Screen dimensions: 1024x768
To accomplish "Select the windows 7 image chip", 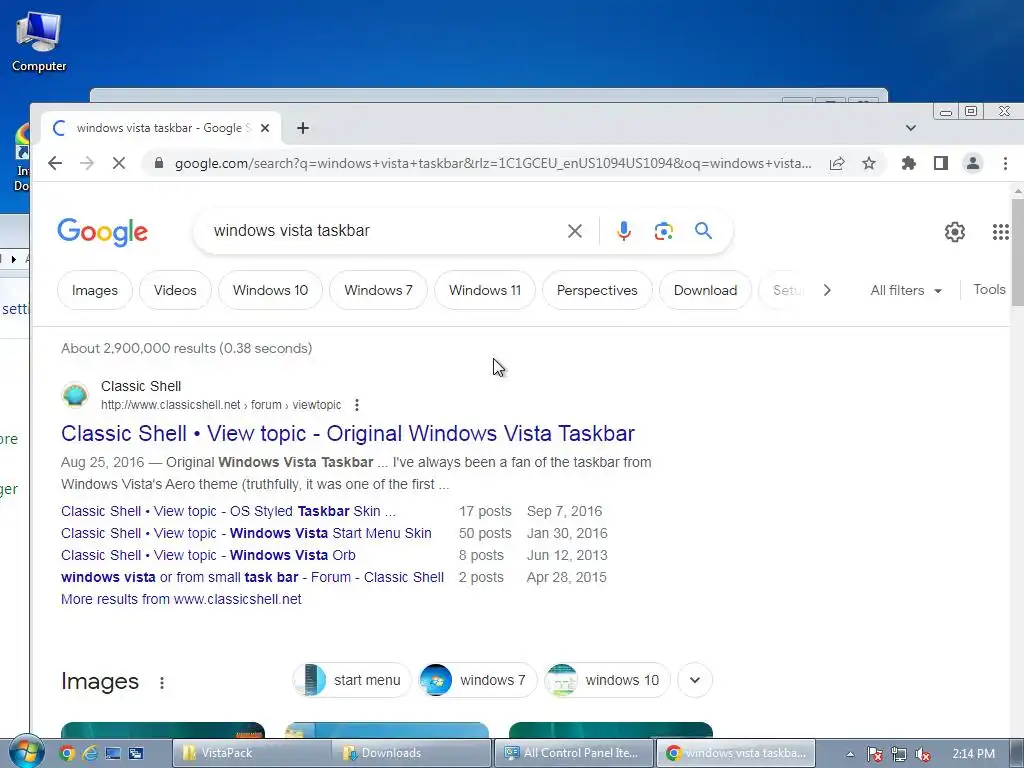I will click(477, 680).
